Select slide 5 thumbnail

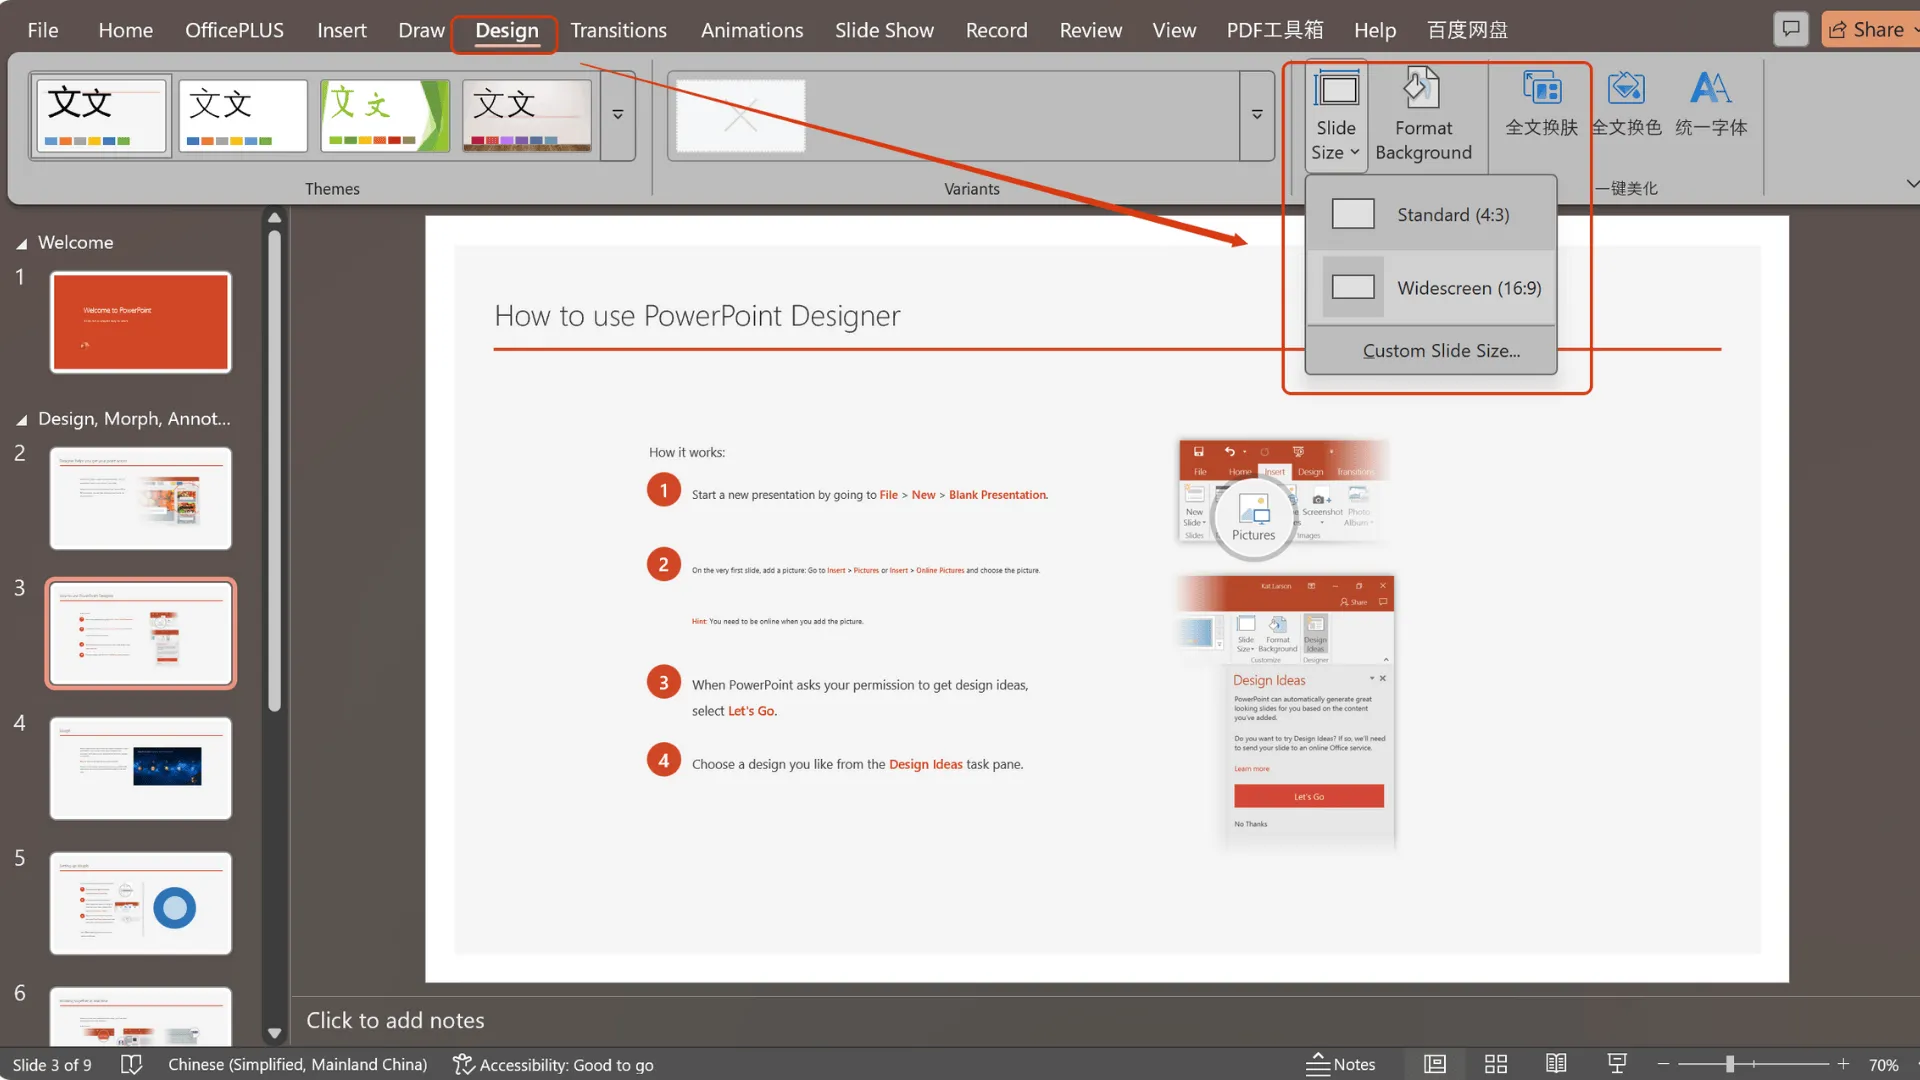(140, 903)
